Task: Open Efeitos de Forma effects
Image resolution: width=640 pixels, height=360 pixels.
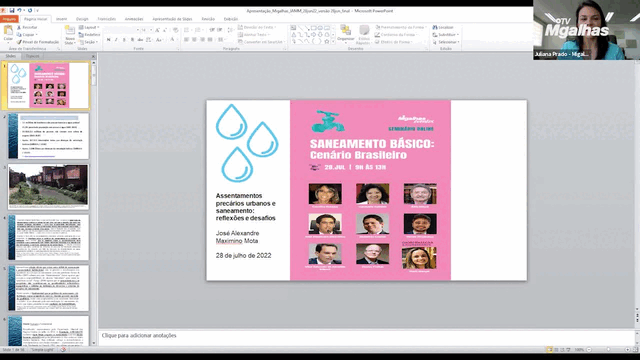Action: coord(394,42)
